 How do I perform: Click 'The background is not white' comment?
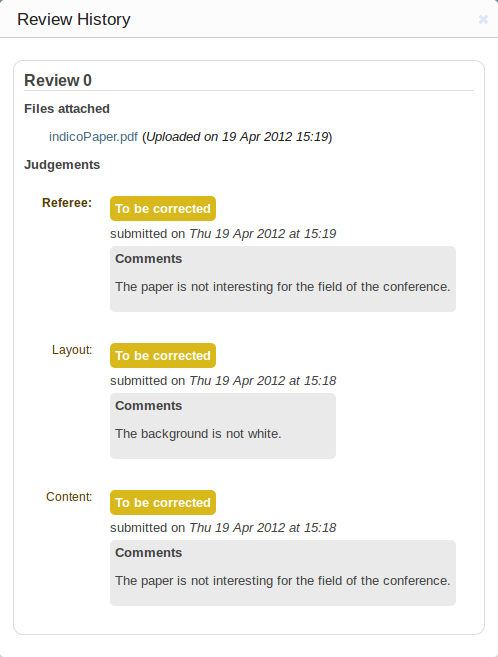(198, 434)
